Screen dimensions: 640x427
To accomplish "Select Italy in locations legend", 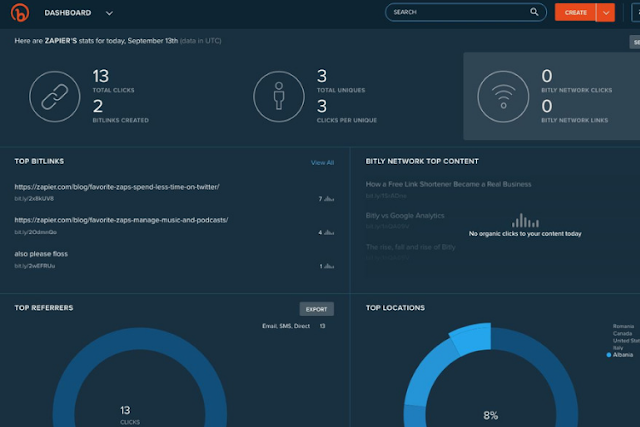I will point(618,348).
